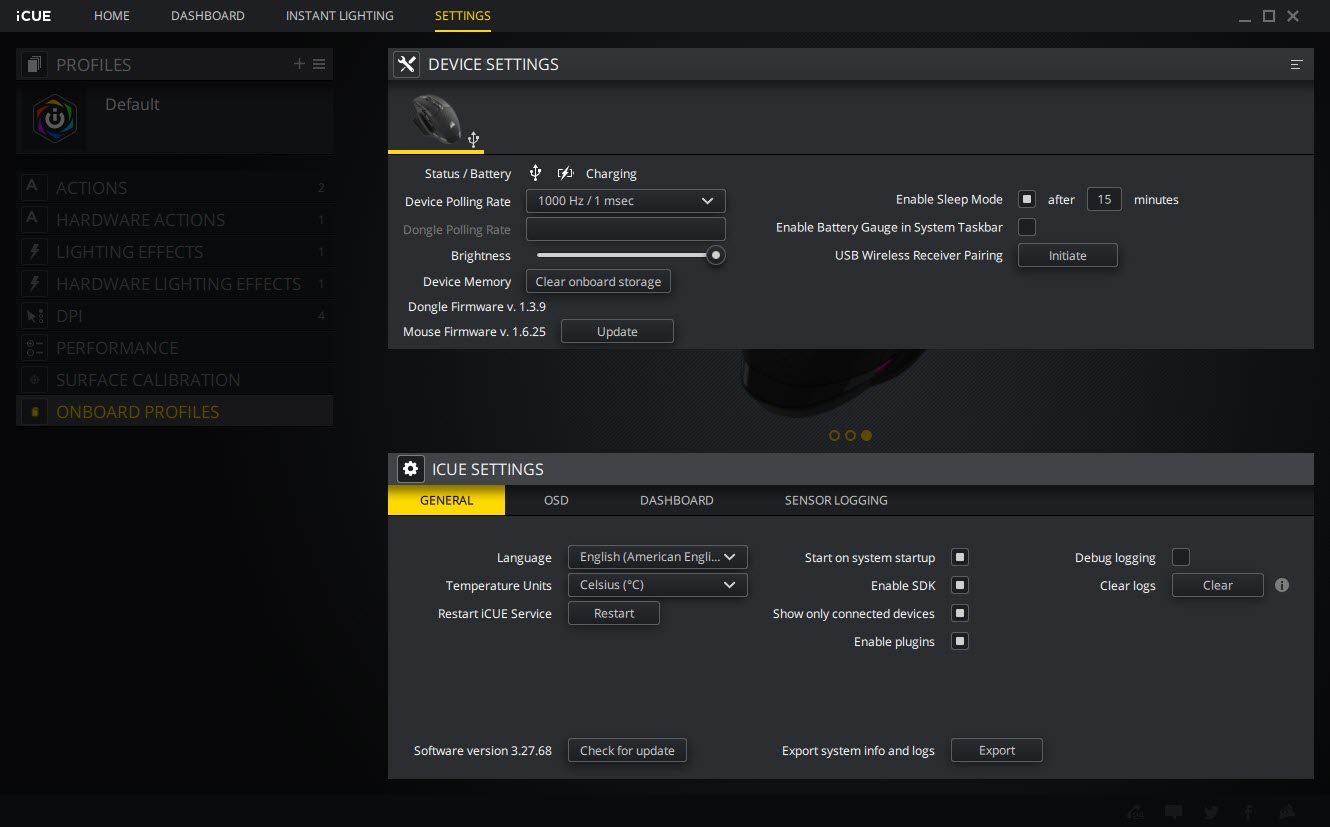
Task: Toggle the Enable plugins checkbox
Action: (960, 641)
